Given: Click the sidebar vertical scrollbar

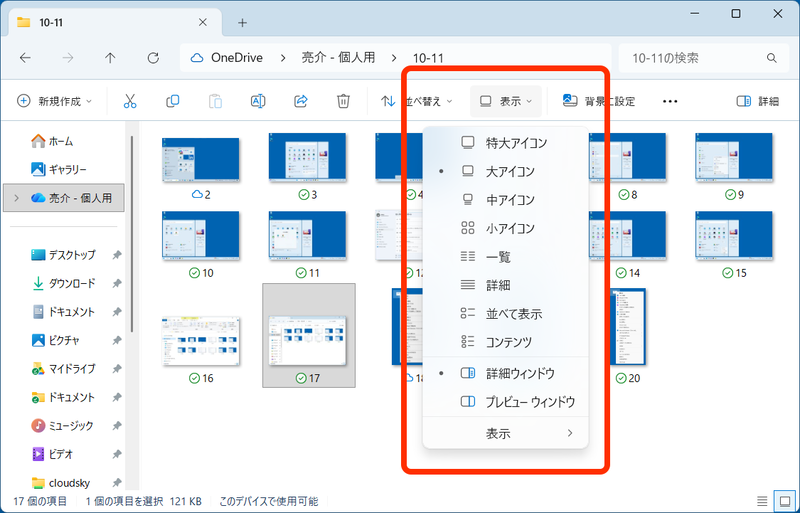Looking at the screenshot, I should (131, 235).
